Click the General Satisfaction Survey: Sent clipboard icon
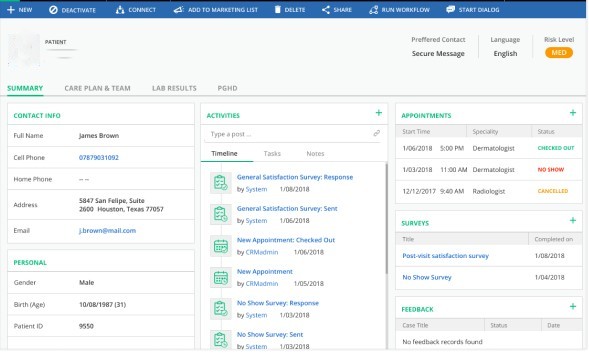 220,214
